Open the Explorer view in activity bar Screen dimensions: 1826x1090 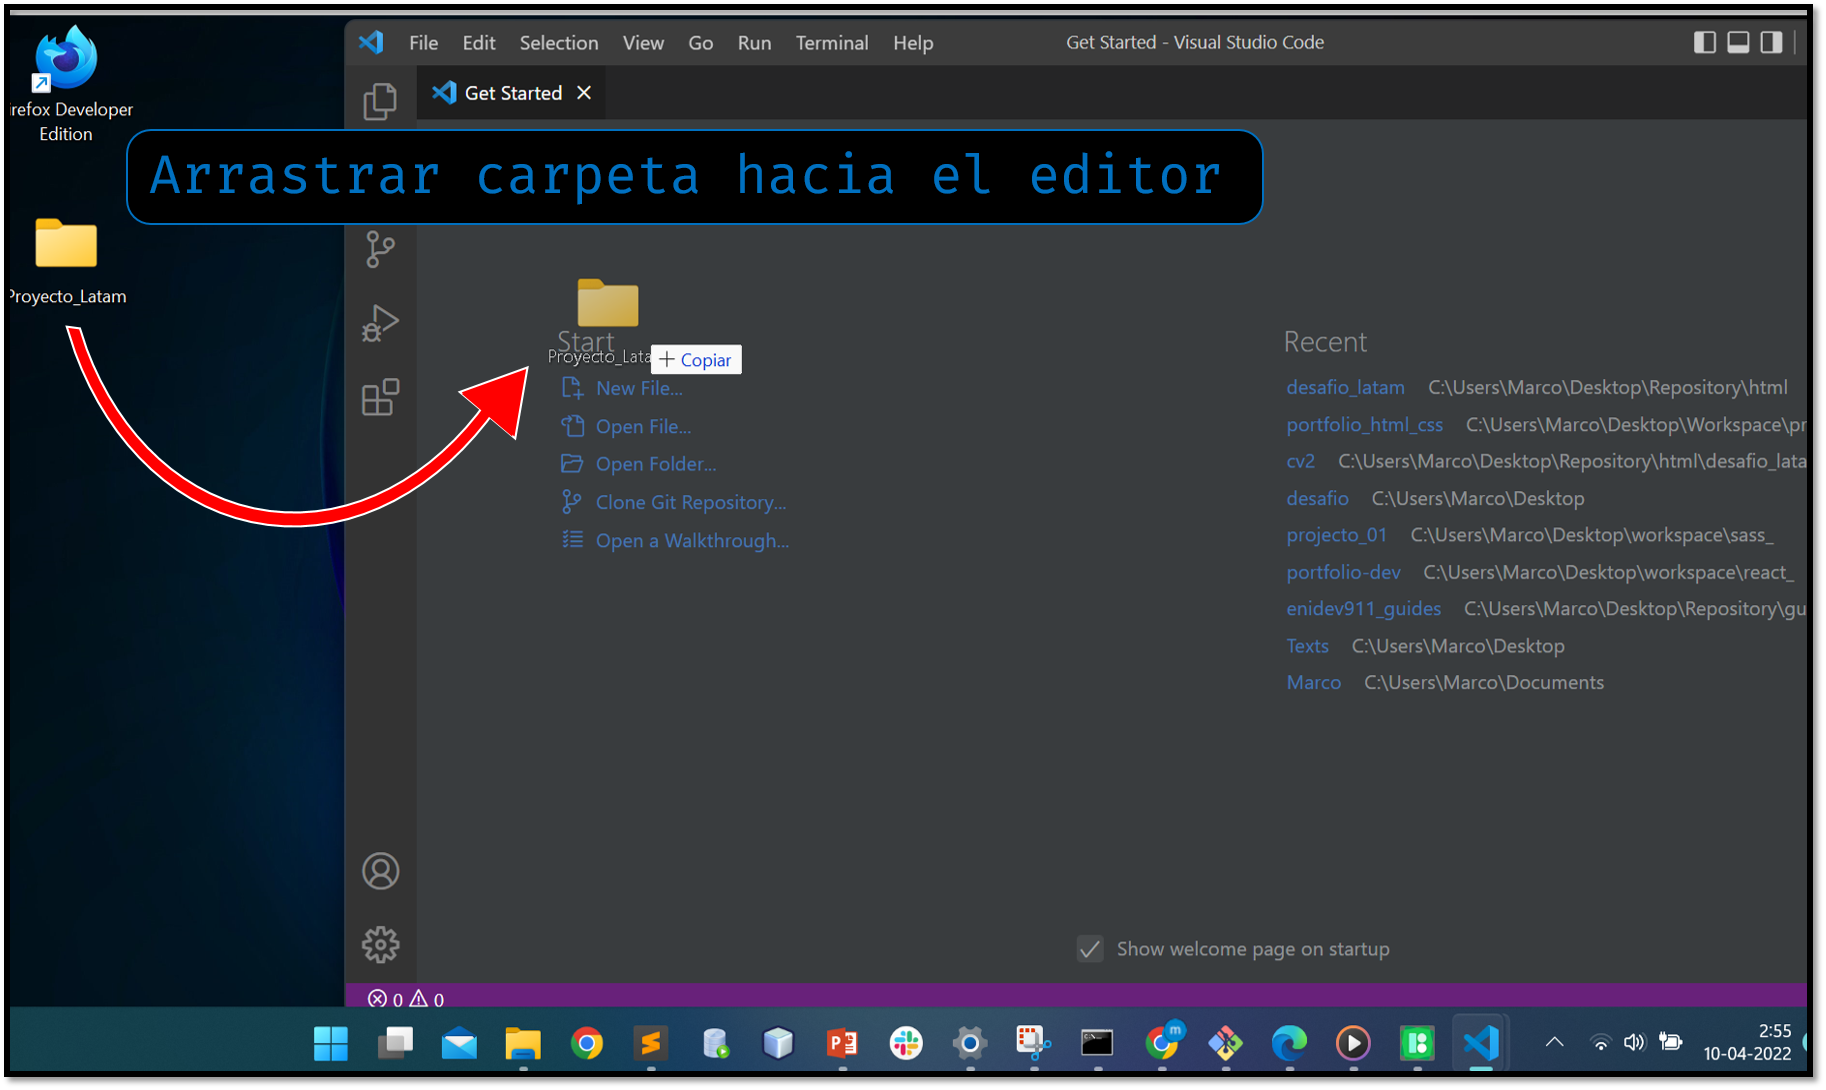(380, 101)
